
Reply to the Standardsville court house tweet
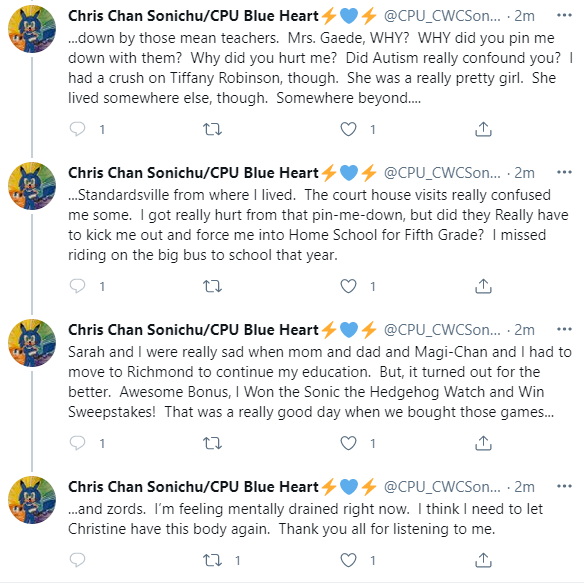pyautogui.click(x=77, y=286)
